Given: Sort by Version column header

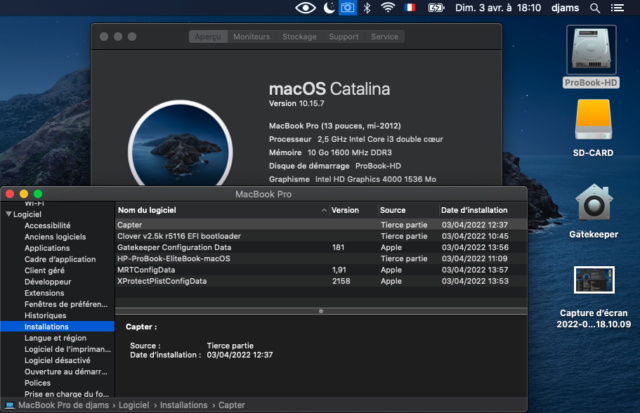Looking at the screenshot, I should tap(353, 210).
